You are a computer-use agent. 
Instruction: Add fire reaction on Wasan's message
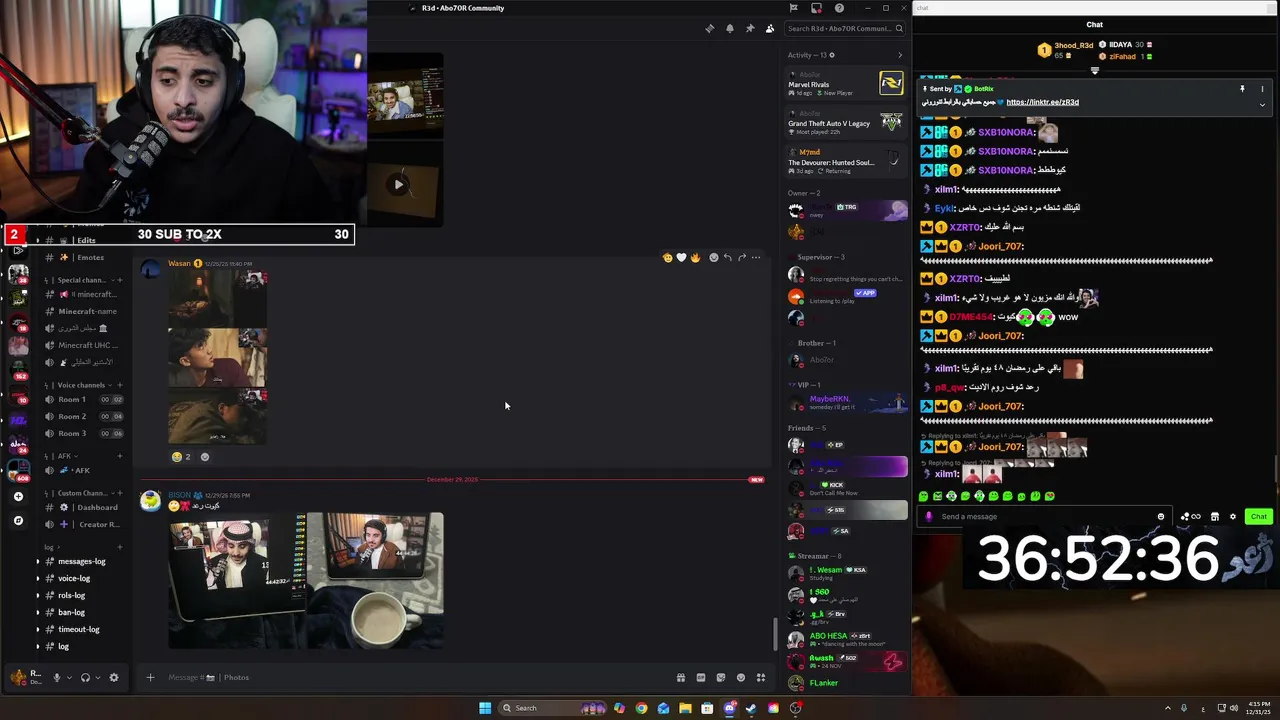[695, 258]
